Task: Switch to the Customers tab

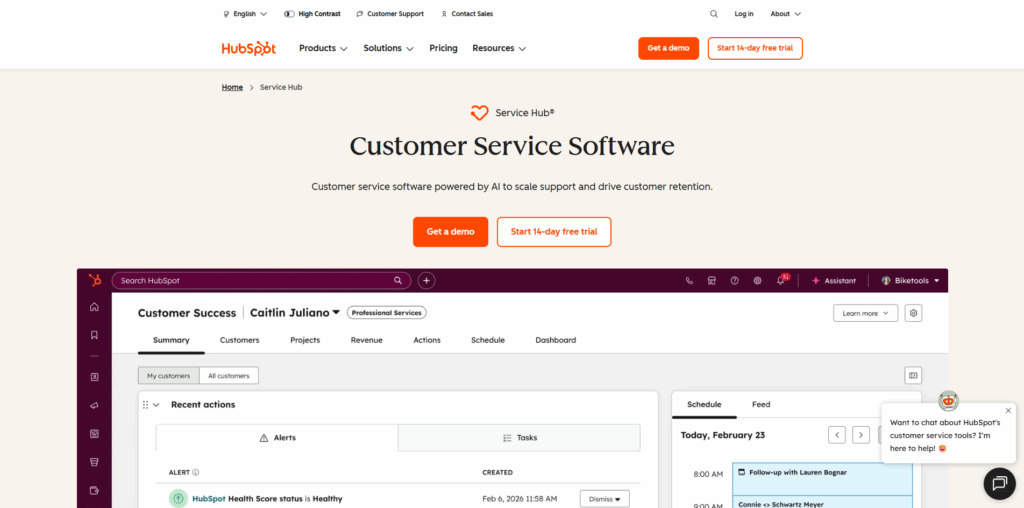Action: tap(240, 340)
